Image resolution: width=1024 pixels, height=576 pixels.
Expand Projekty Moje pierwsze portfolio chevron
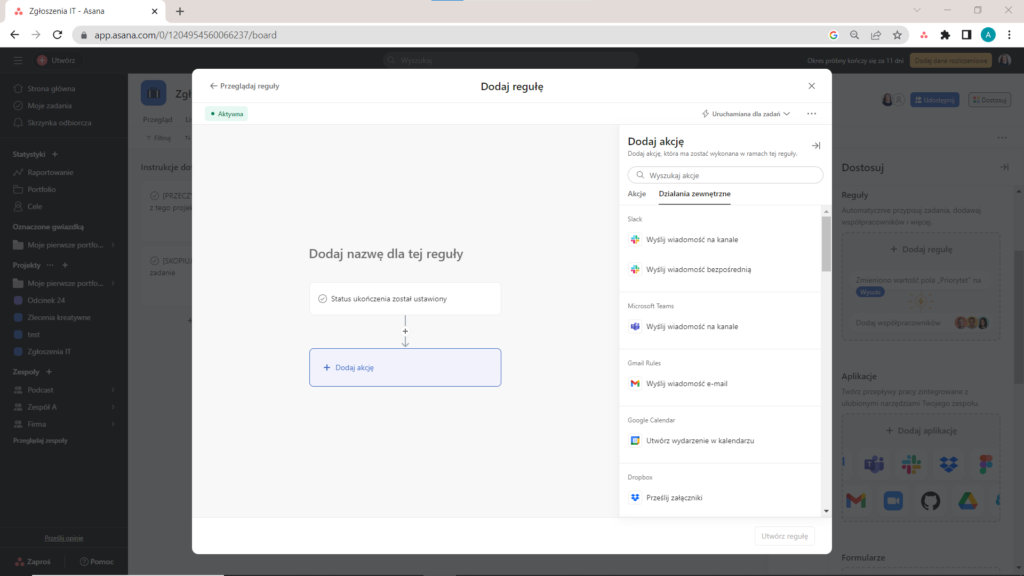(113, 283)
